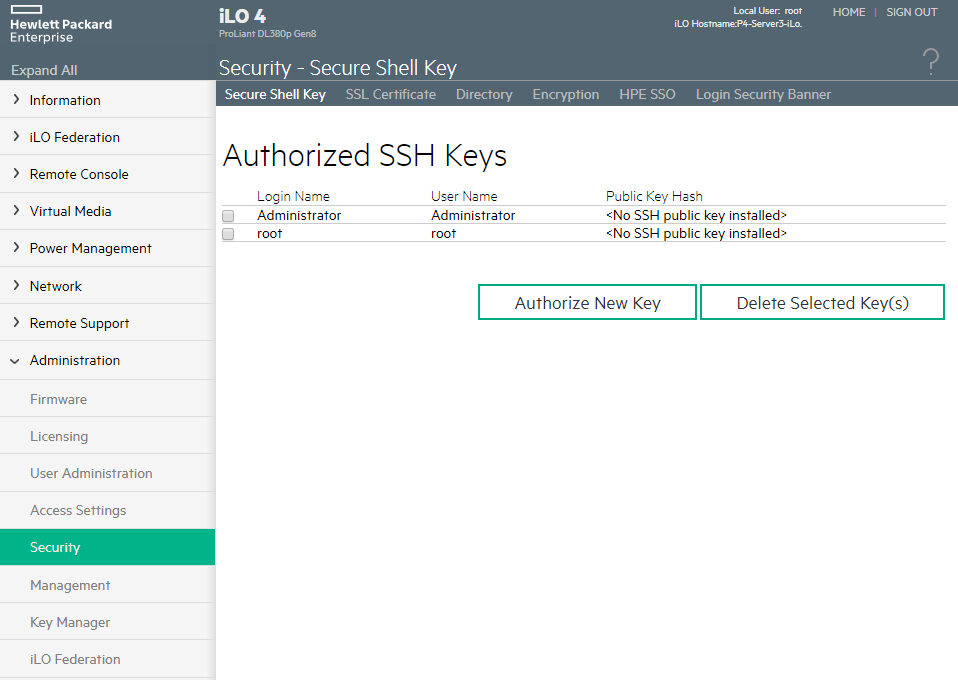Image resolution: width=958 pixels, height=680 pixels.
Task: Click the Network menu label
Action: [56, 286]
